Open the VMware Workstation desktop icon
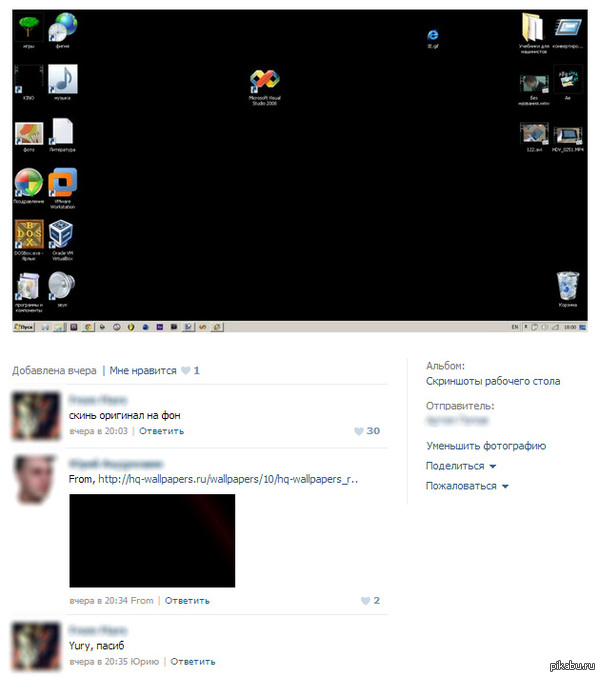Image resolution: width=600 pixels, height=677 pixels. pos(62,185)
